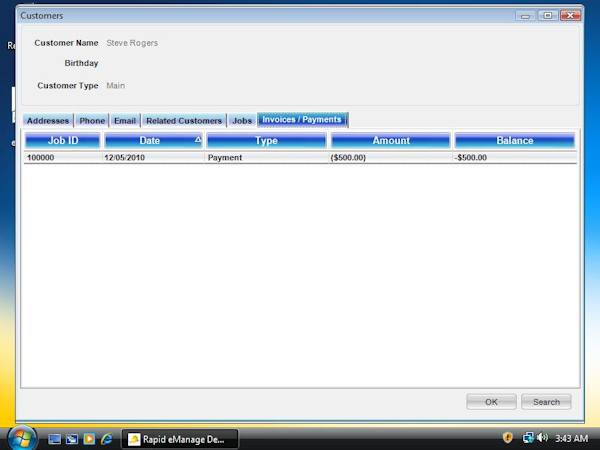The width and height of the screenshot is (600, 450).
Task: Click the Search button
Action: (546, 402)
